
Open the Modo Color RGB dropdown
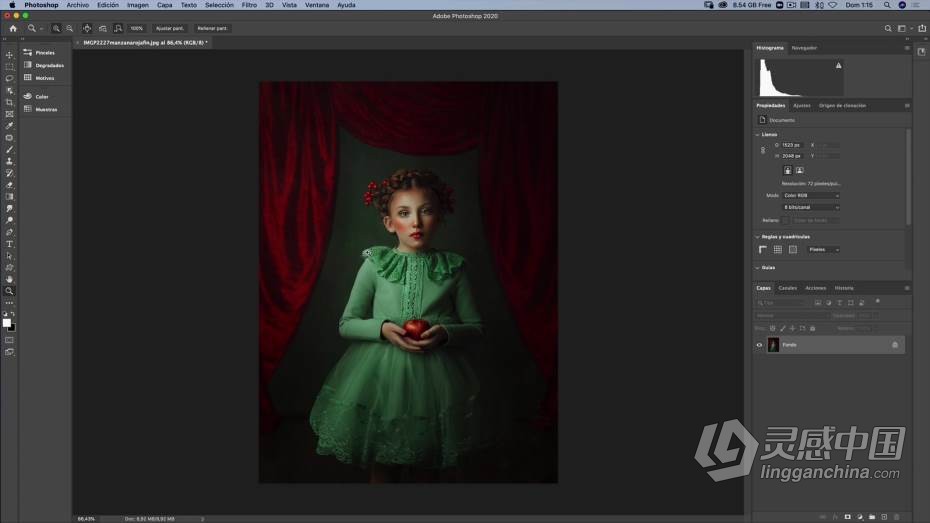pos(811,196)
